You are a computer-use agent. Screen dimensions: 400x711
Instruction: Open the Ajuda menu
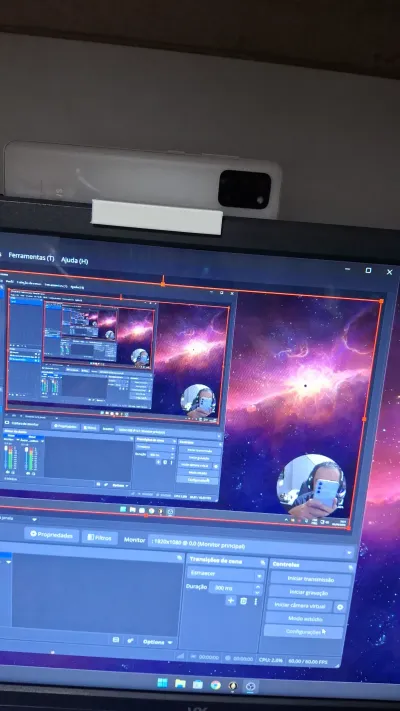[x=74, y=260]
